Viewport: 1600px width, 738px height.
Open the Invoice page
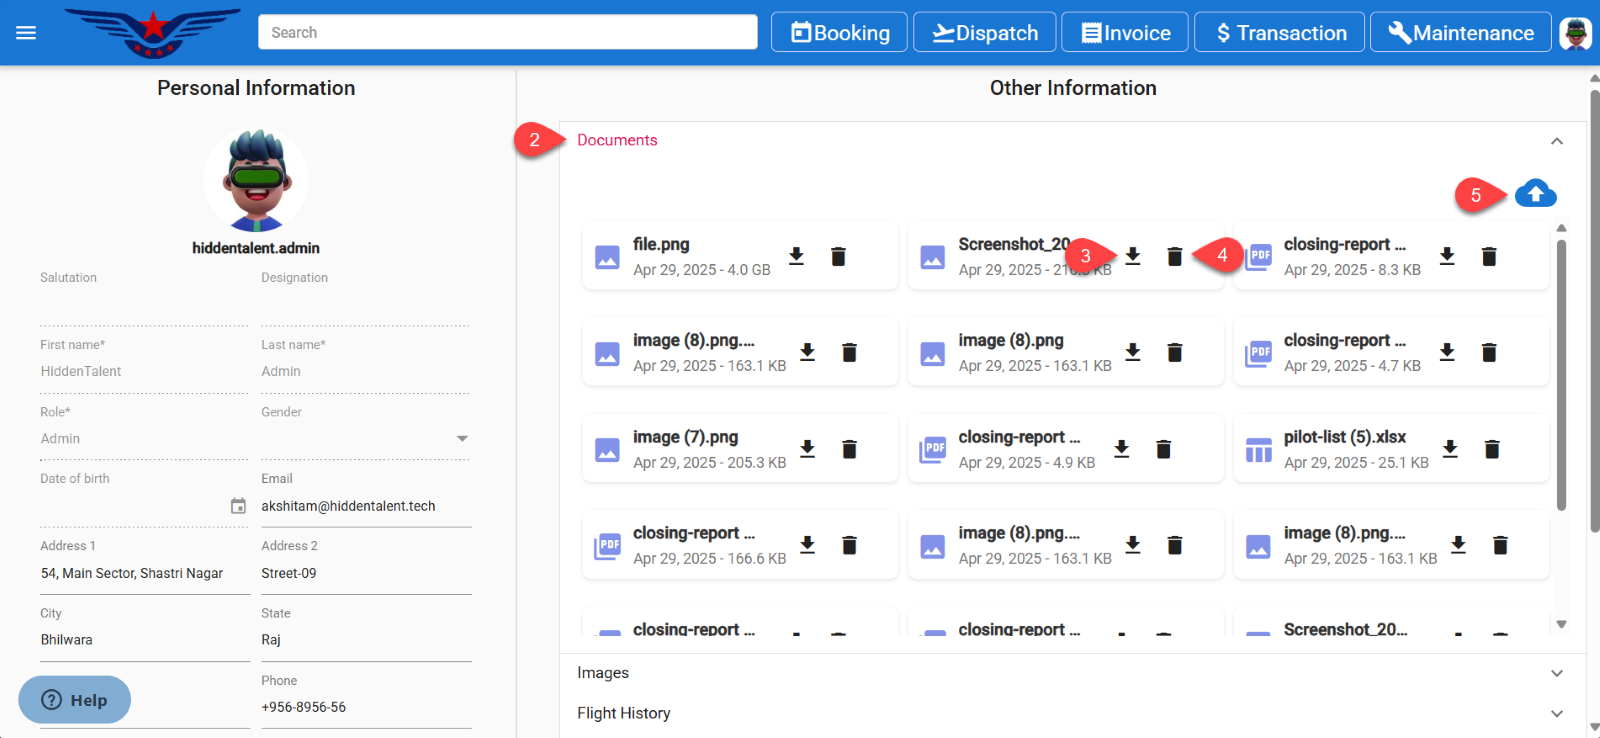[x=1124, y=33]
